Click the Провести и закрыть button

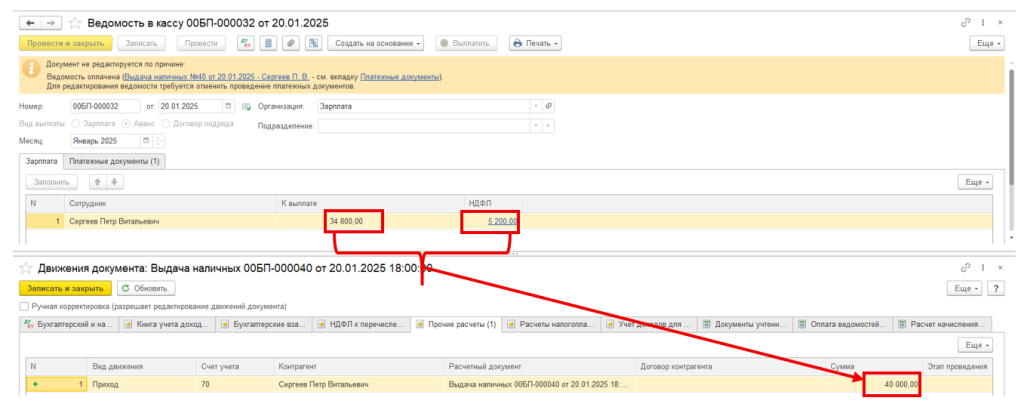tap(66, 44)
